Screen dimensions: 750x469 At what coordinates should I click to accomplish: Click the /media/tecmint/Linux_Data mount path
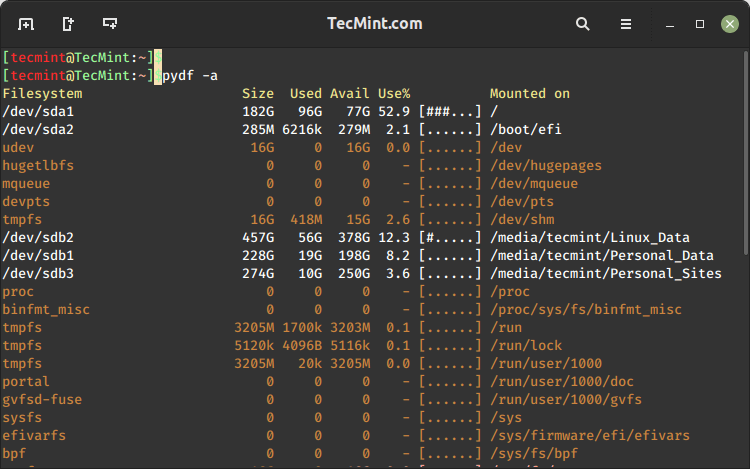click(589, 237)
